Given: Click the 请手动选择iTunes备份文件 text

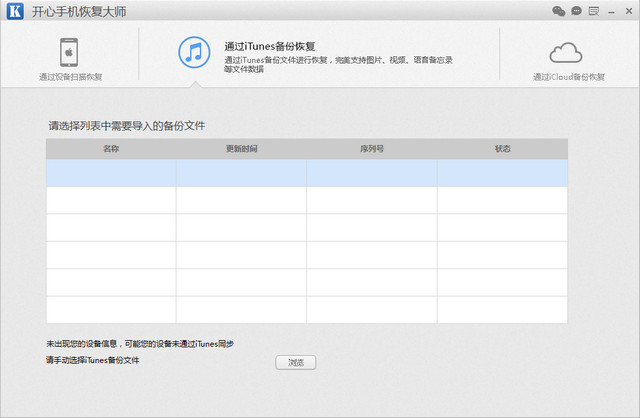Looking at the screenshot, I should [93, 360].
